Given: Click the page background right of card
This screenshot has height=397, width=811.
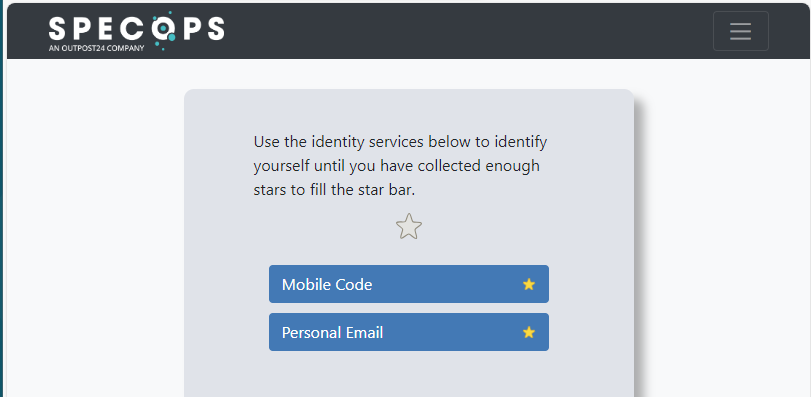Looking at the screenshot, I should pyautogui.click(x=724, y=227).
